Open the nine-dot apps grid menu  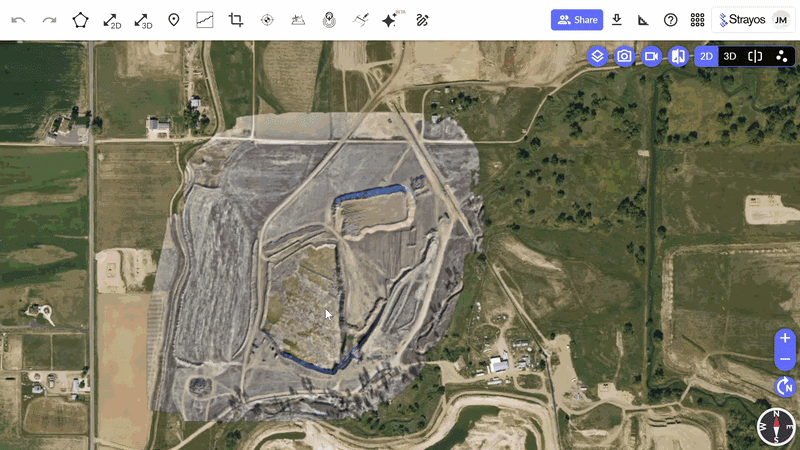click(x=697, y=20)
